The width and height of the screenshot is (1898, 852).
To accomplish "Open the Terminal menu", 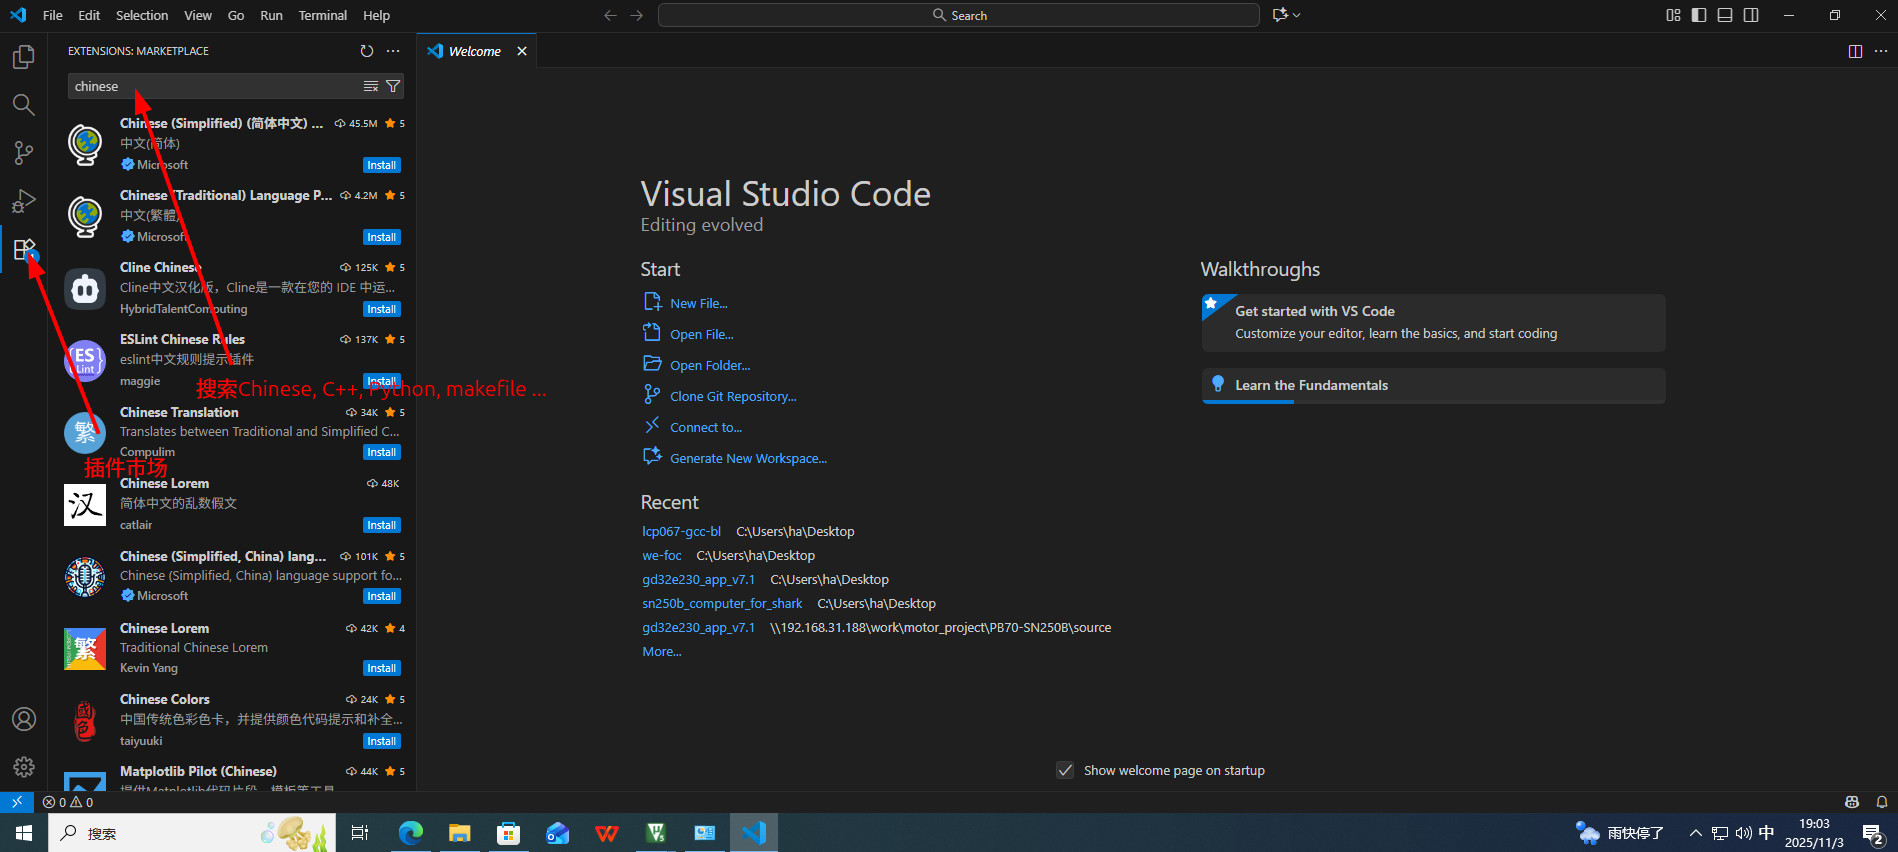I will pos(322,15).
